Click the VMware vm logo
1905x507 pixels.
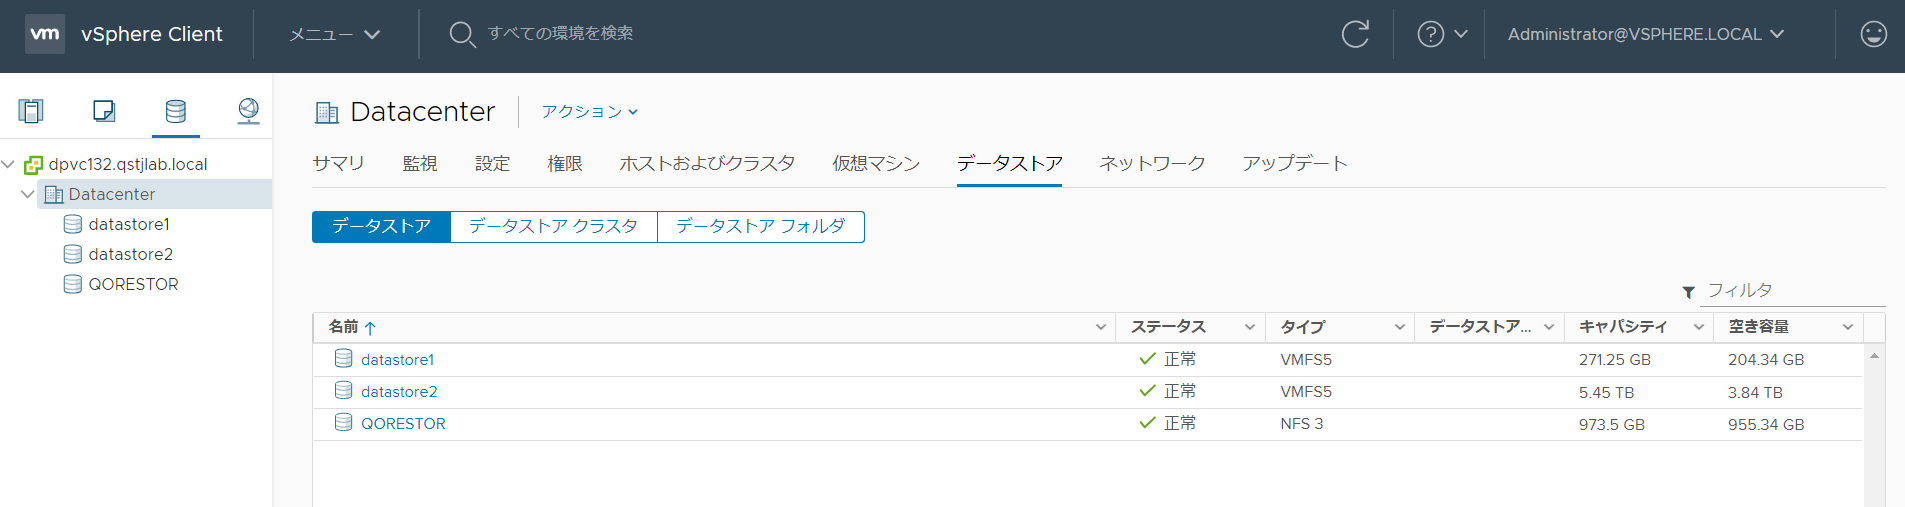pos(44,34)
